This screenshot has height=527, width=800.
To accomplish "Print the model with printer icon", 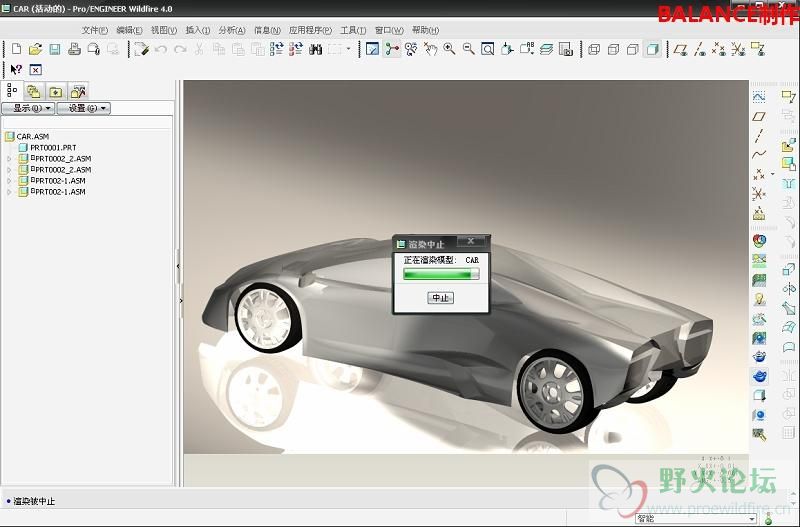I will tap(74, 49).
